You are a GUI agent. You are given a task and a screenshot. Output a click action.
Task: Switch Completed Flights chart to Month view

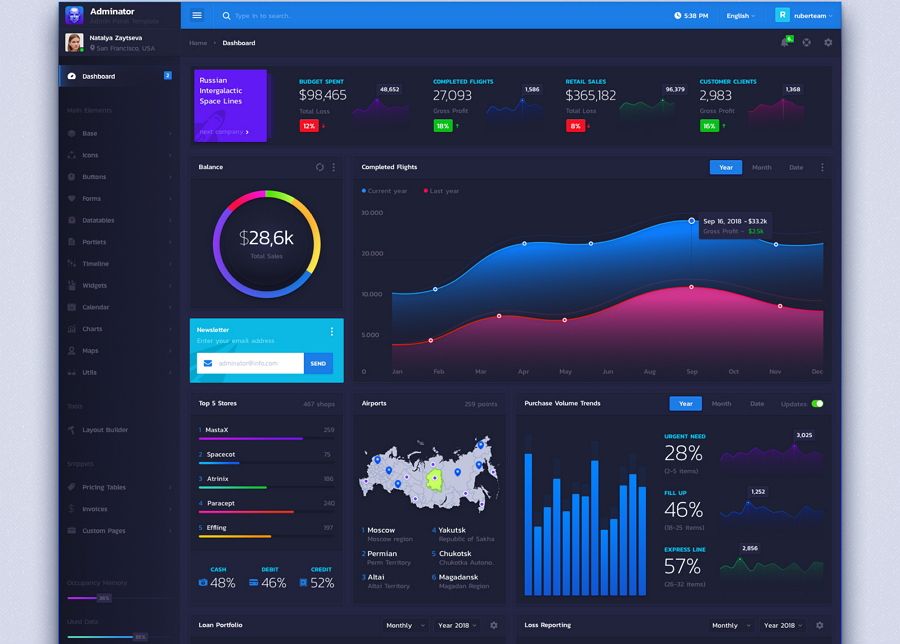[761, 167]
